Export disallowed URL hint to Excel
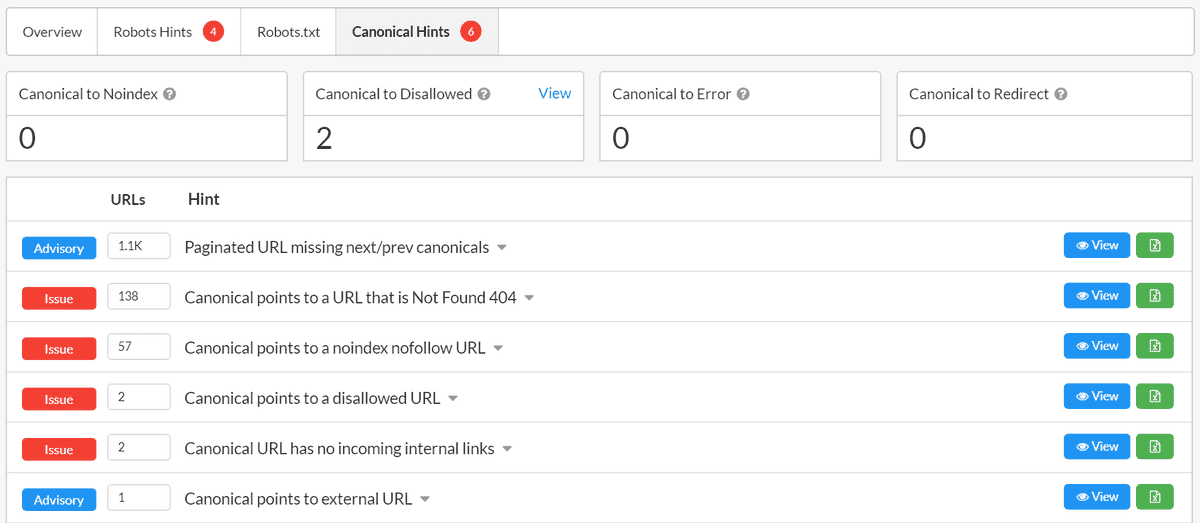Viewport: 1200px width, 523px height. (x=1154, y=396)
